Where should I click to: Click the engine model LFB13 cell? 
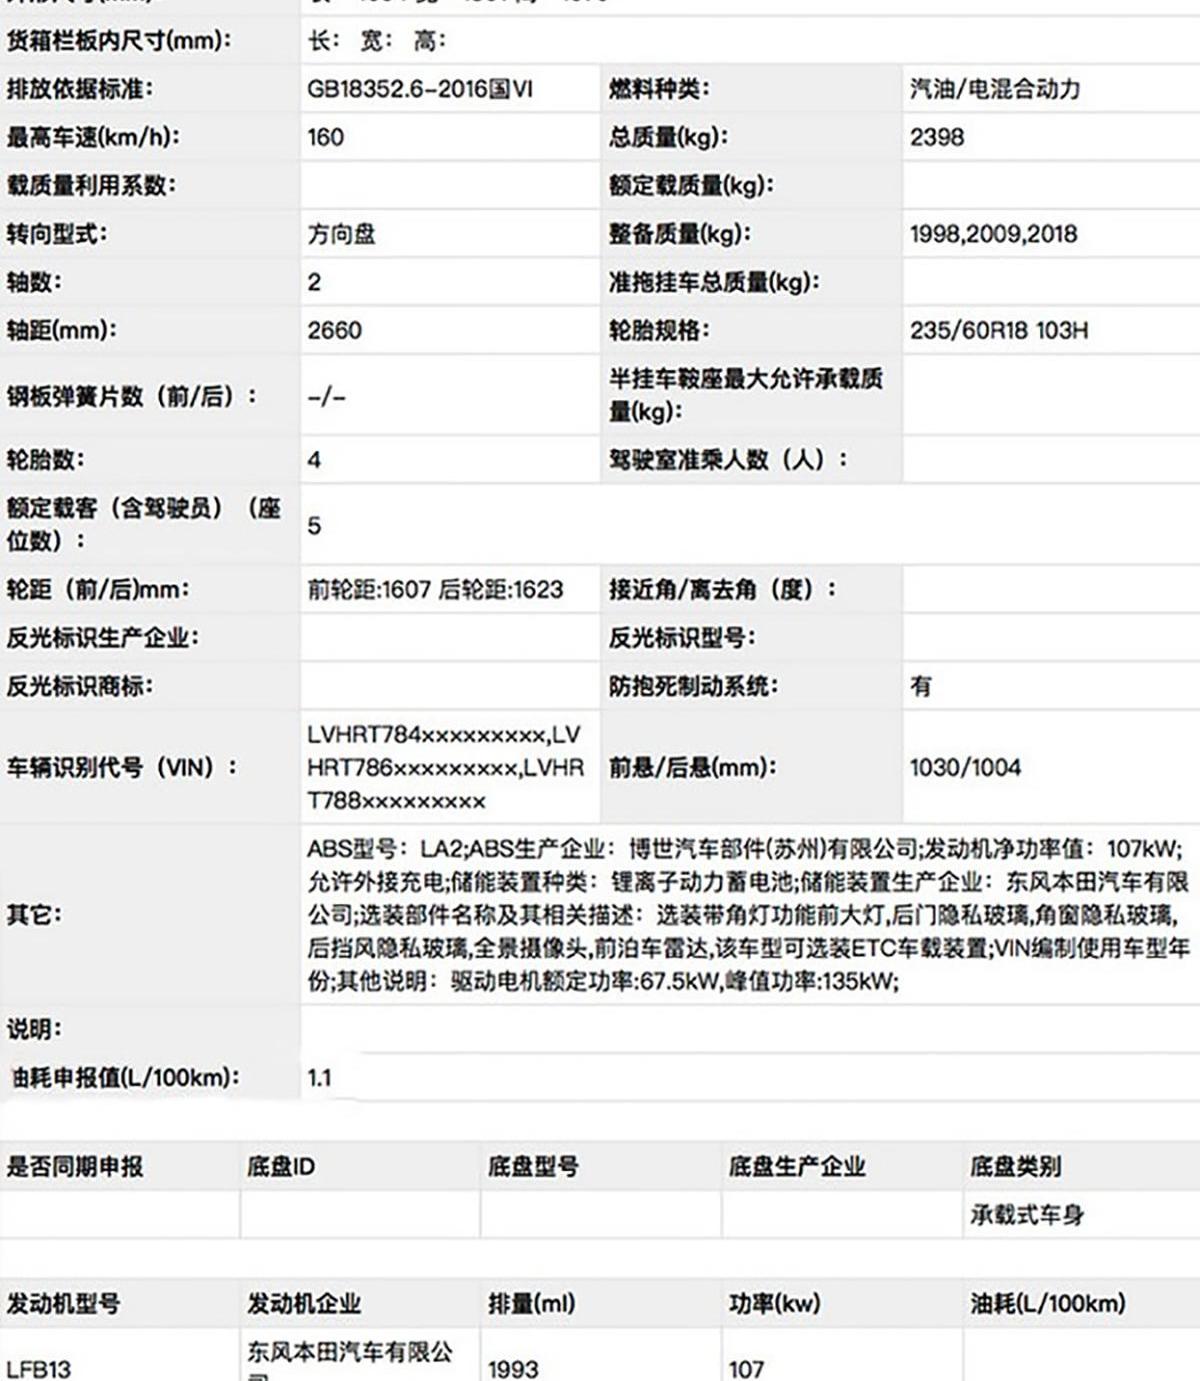pyautogui.click(x=39, y=1368)
